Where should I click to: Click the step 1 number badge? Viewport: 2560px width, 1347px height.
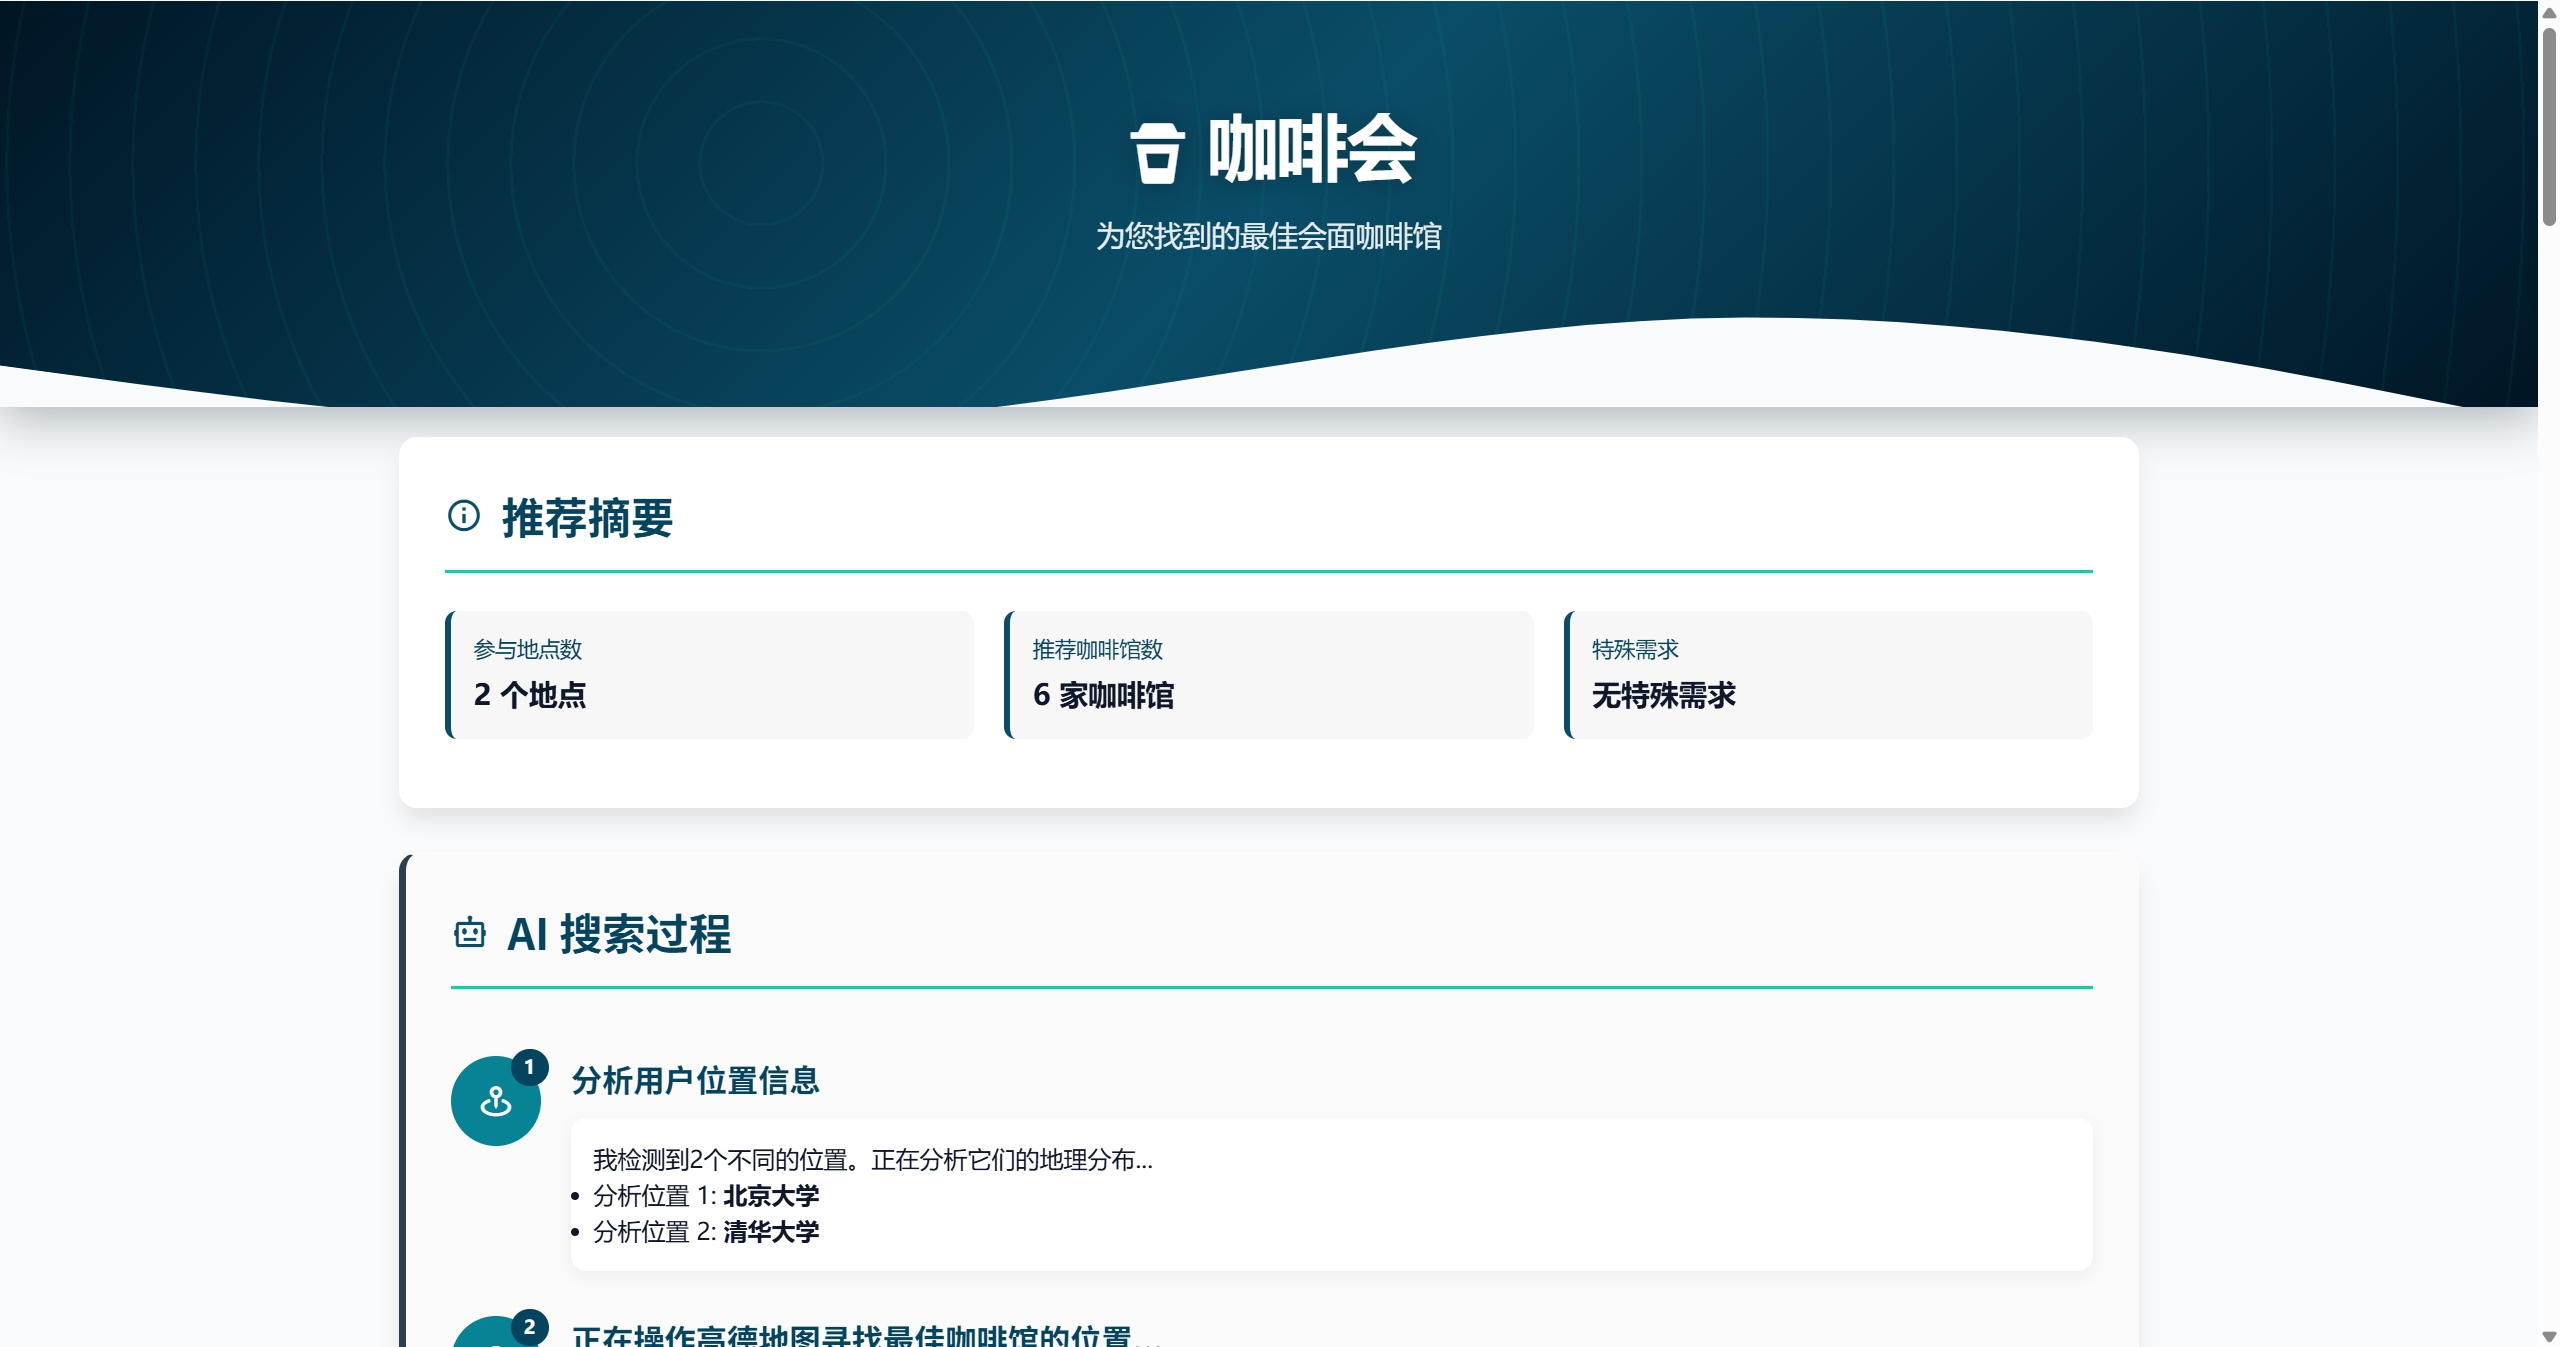tap(529, 1067)
